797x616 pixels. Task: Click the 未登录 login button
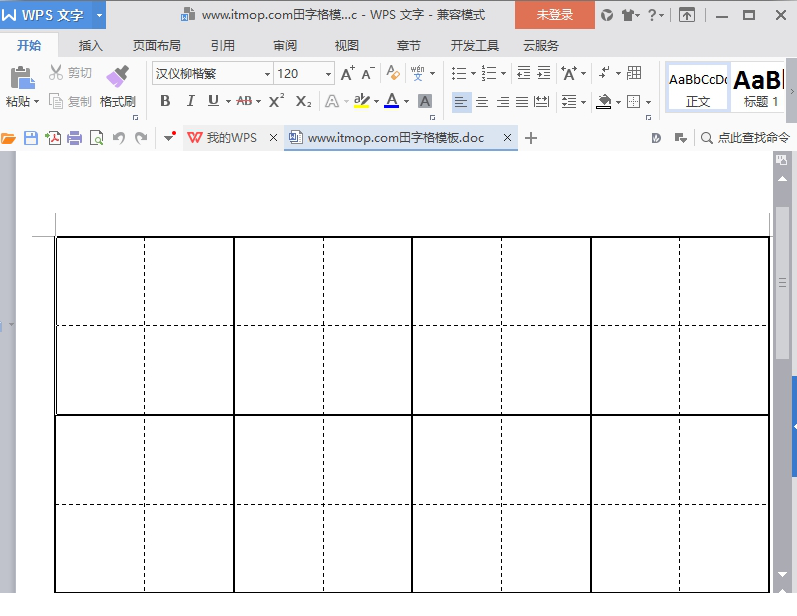[555, 15]
